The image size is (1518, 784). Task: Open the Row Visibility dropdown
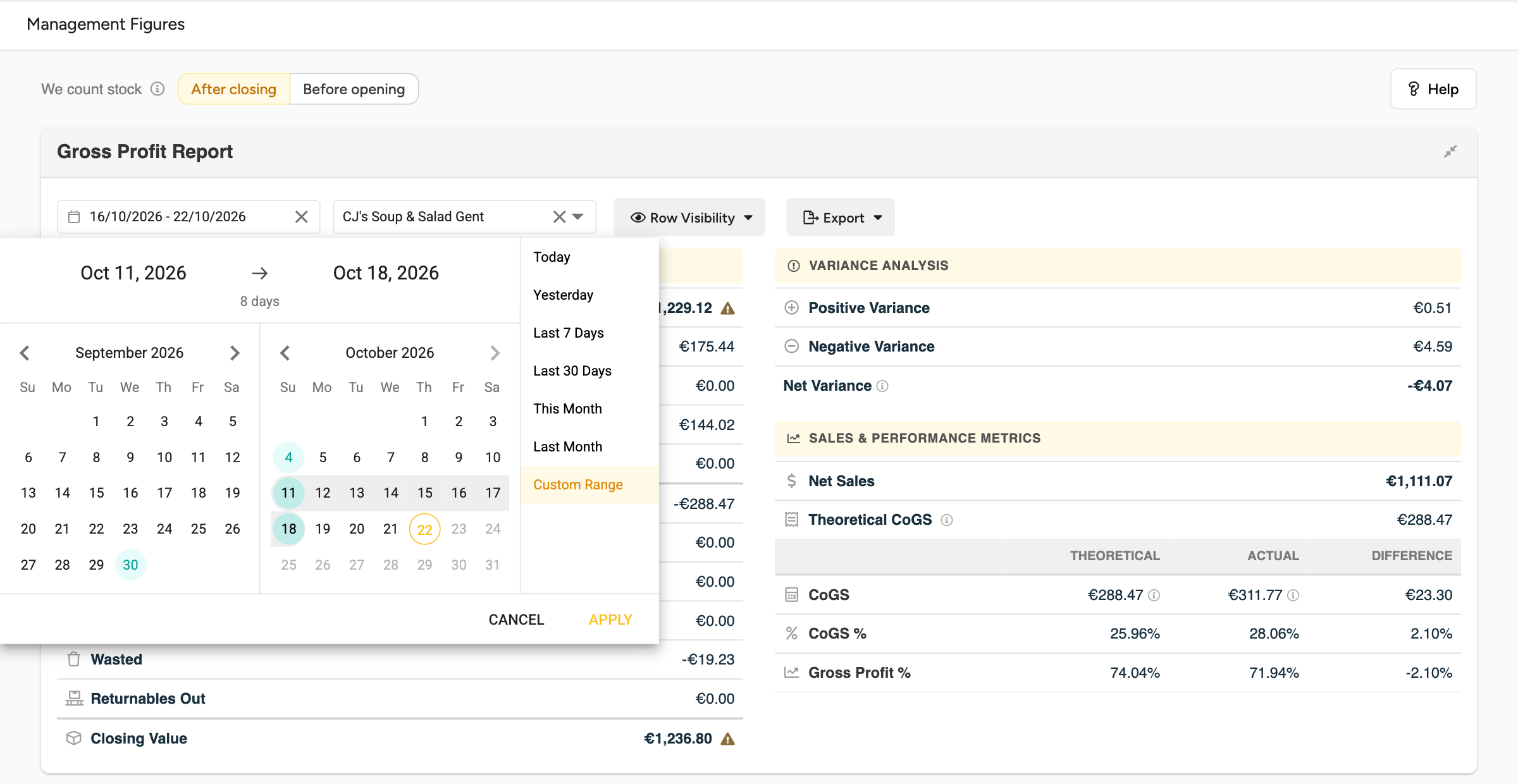tap(689, 217)
